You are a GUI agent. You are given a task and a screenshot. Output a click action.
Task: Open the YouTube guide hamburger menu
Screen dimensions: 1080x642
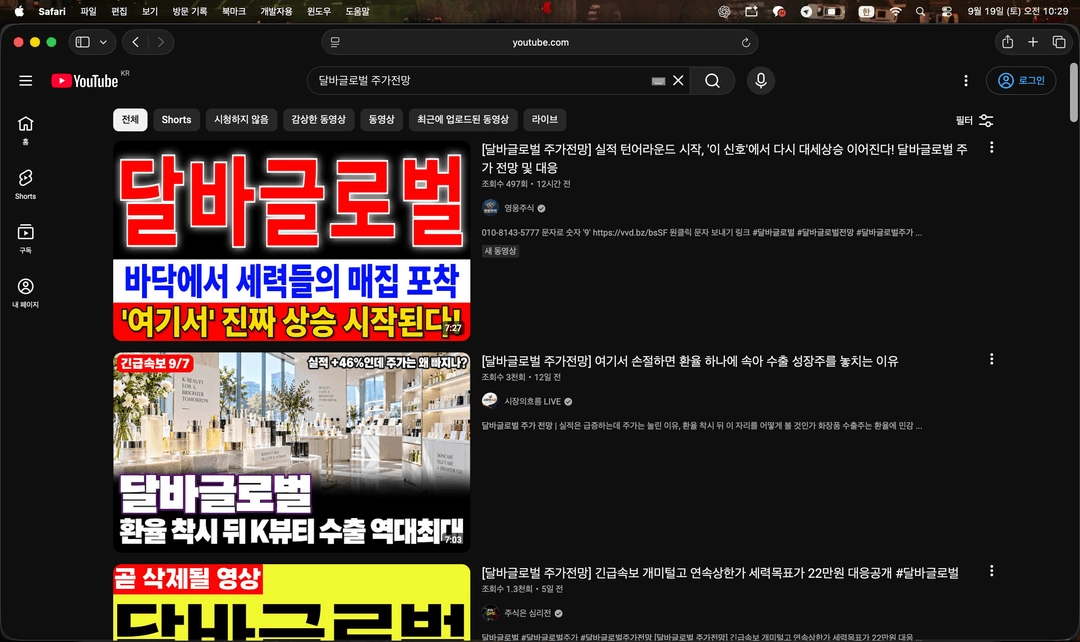pyautogui.click(x=25, y=81)
